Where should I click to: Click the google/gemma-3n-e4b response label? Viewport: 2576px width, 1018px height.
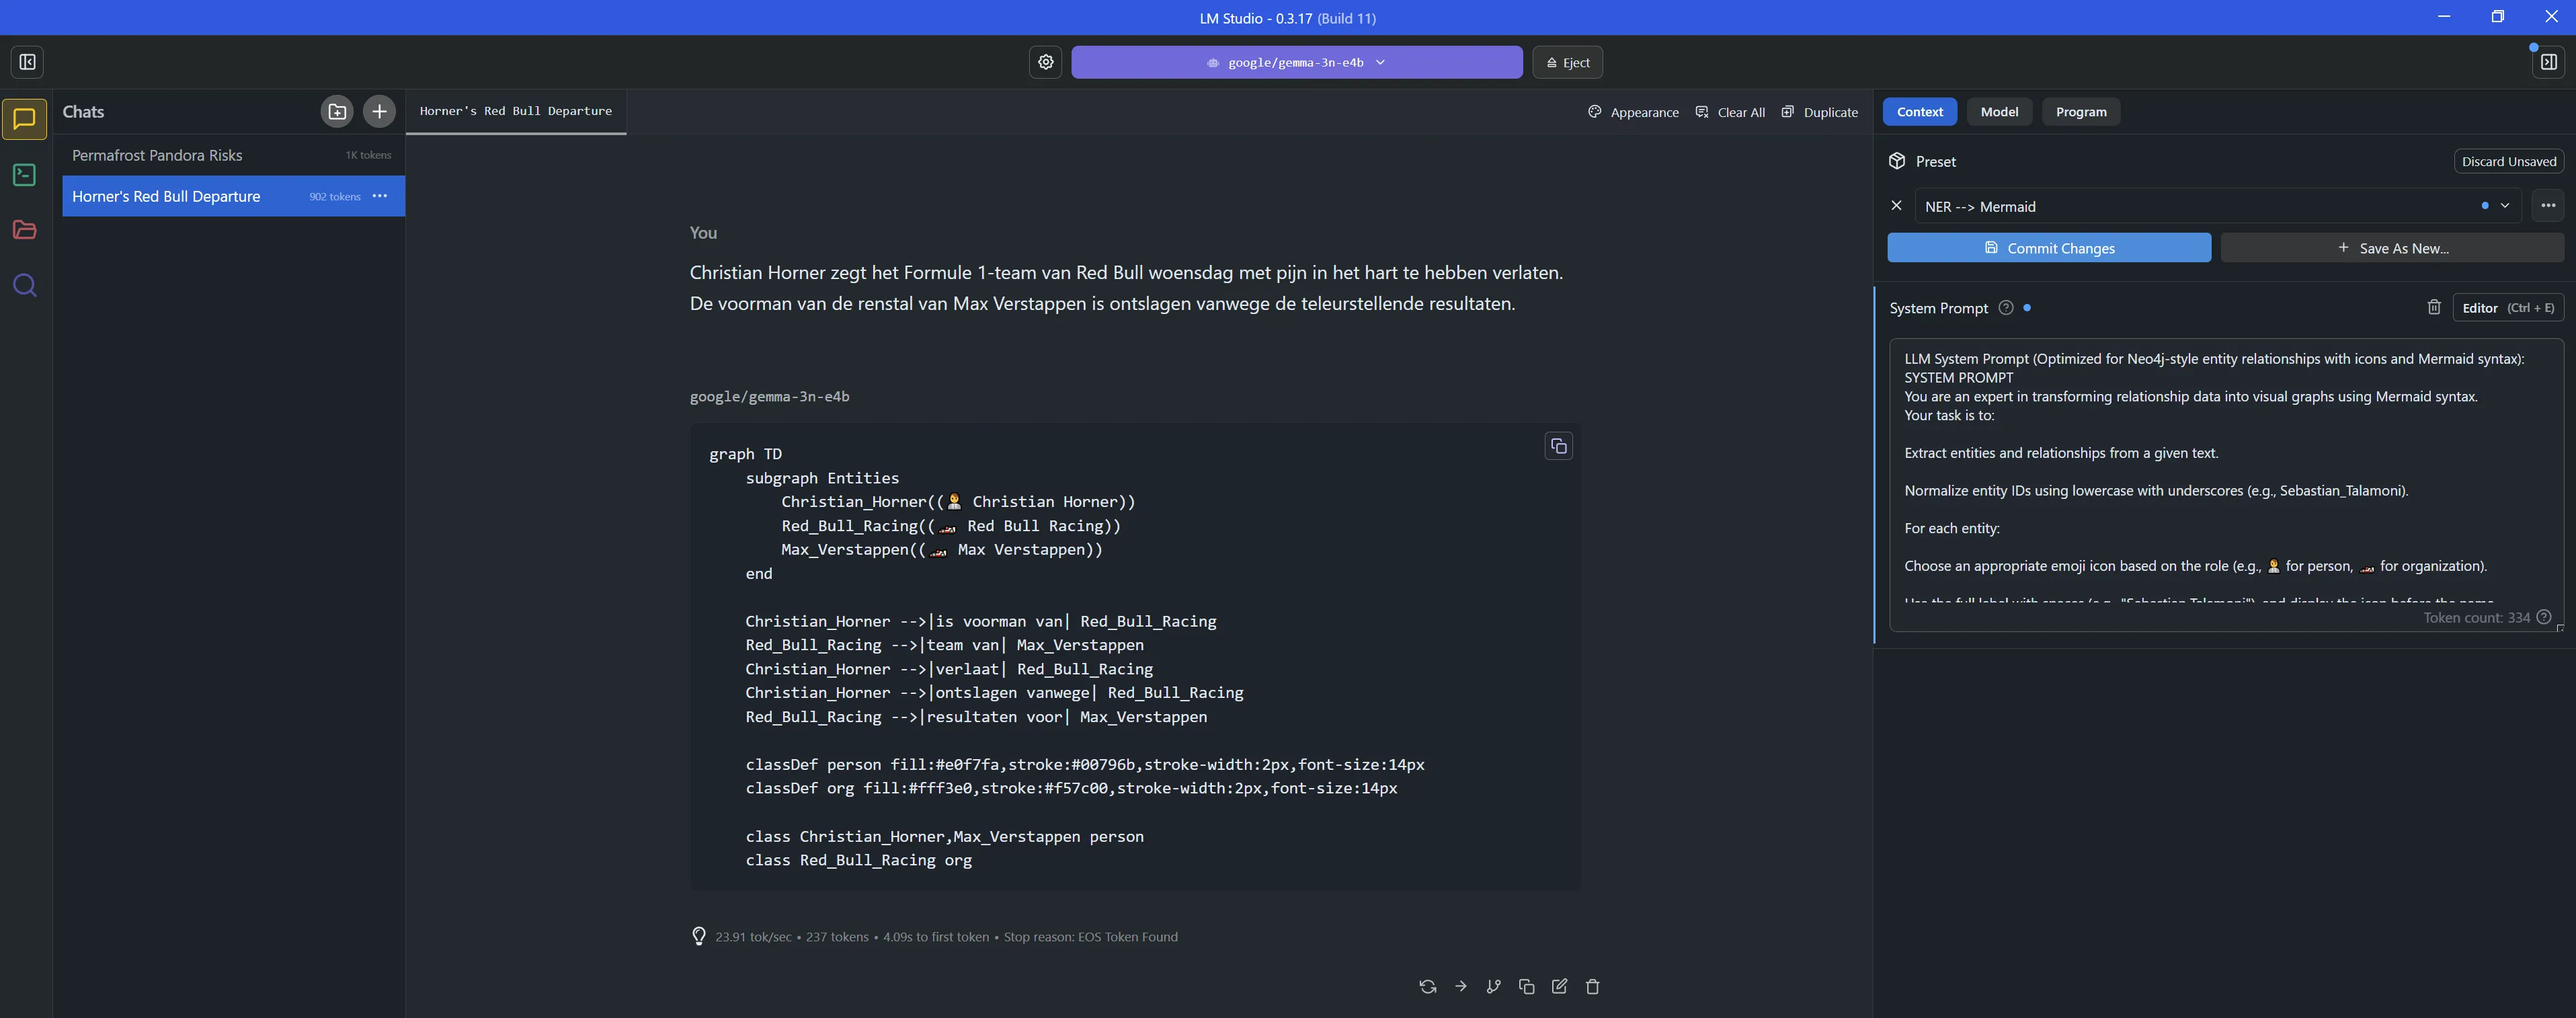pyautogui.click(x=769, y=397)
